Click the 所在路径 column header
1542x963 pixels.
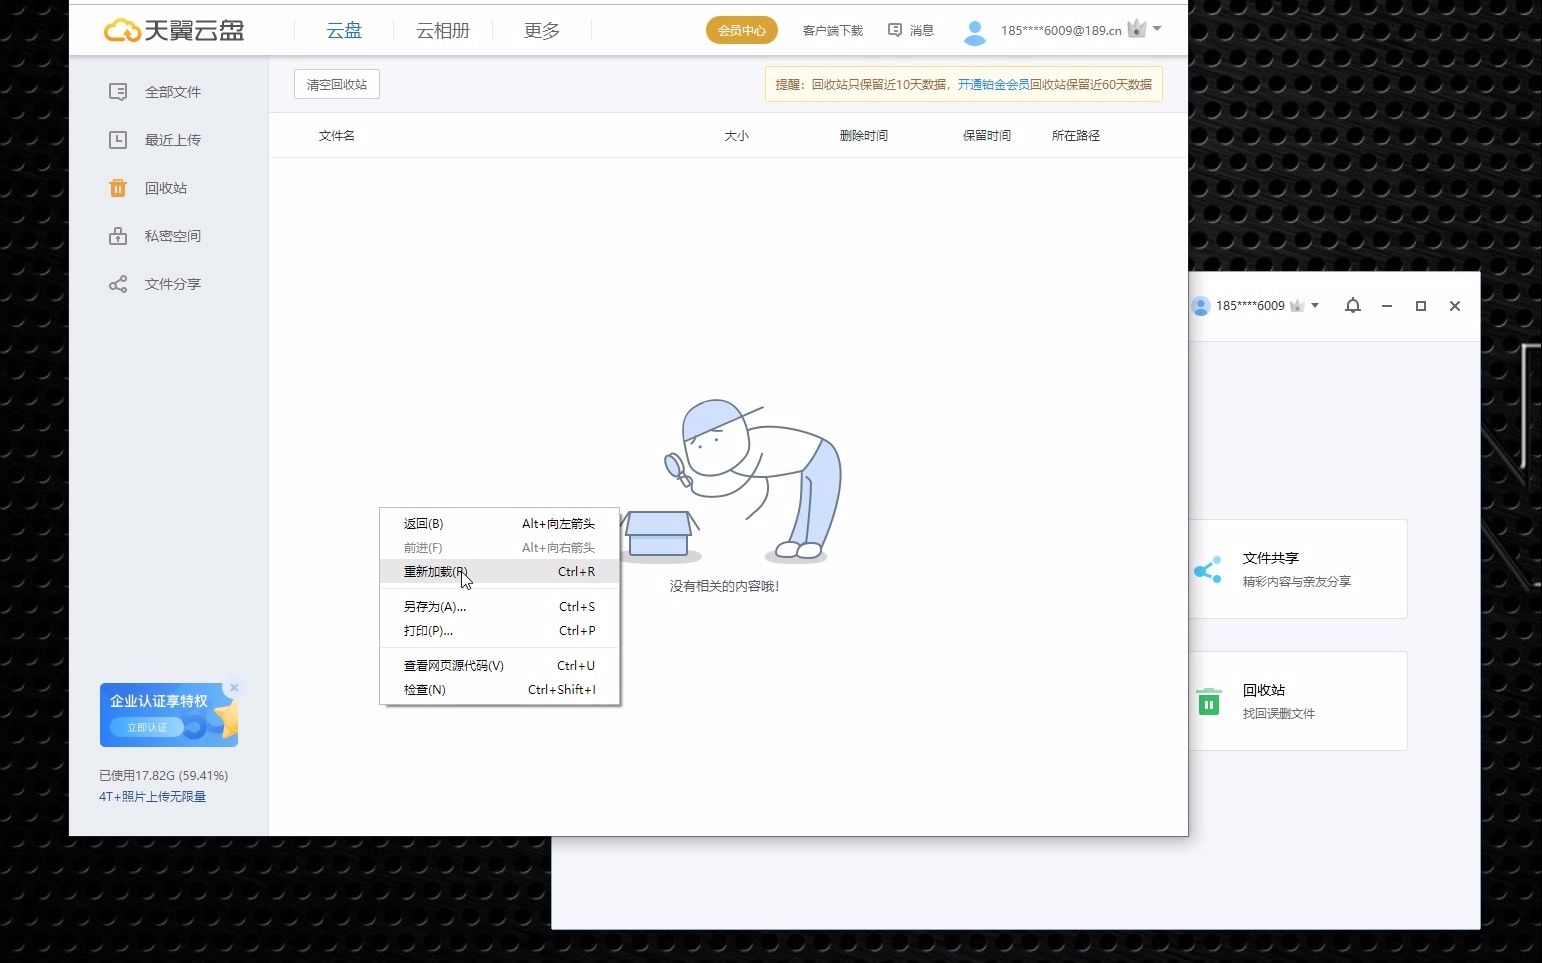(x=1076, y=136)
